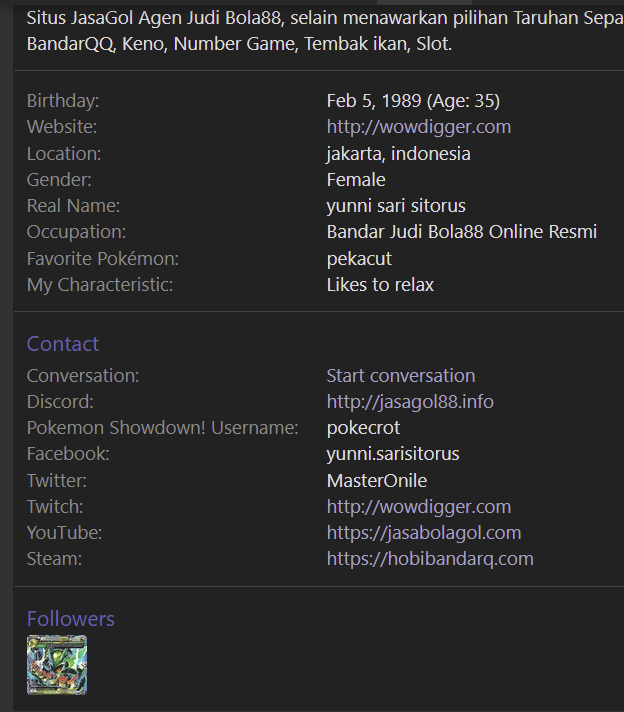The height and width of the screenshot is (712, 624).
Task: Open Steam link hobibandarq.com
Action: point(430,559)
